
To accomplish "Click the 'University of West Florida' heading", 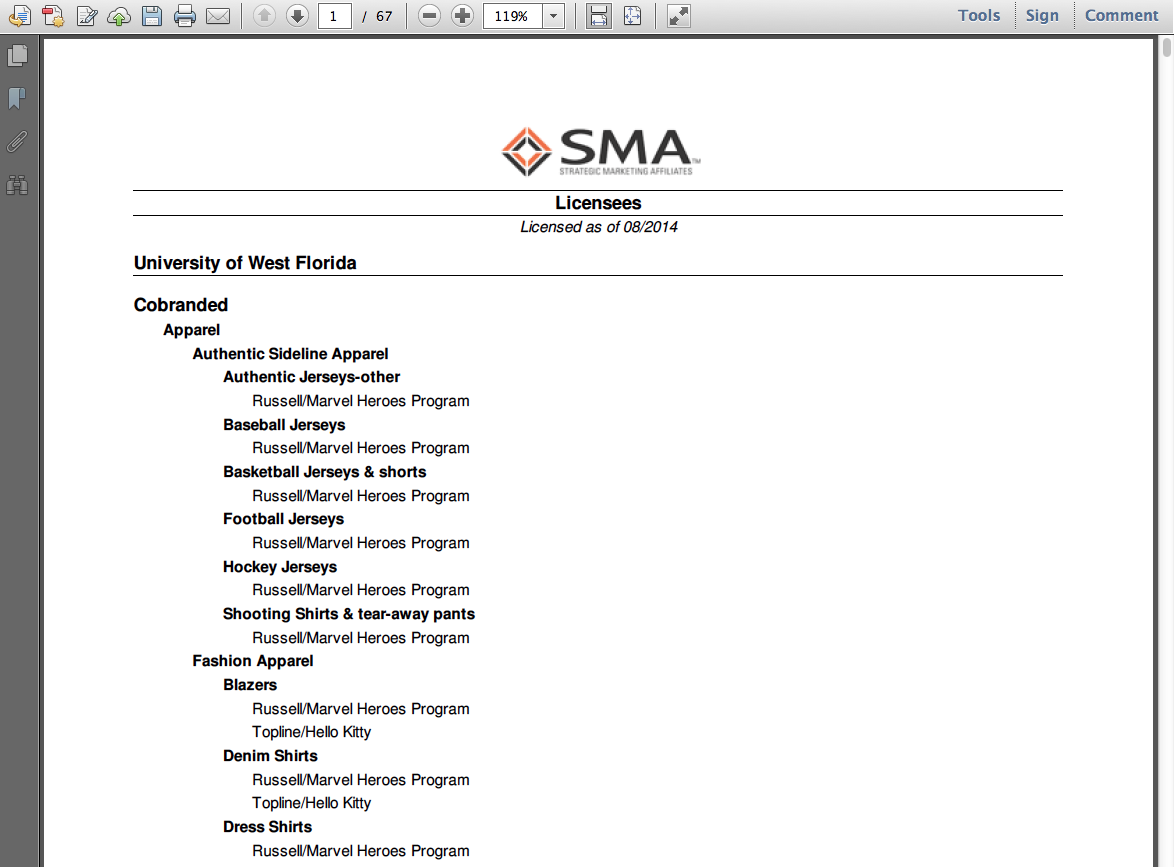I will coord(245,263).
